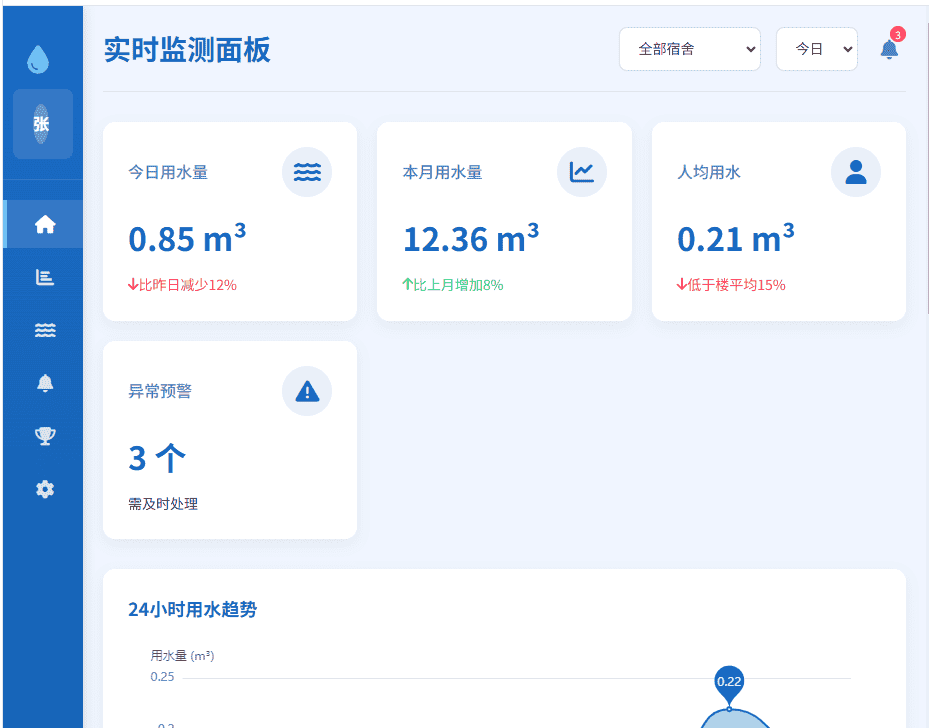Open the statistics bar-chart icon in sidebar
Viewport: 929px width, 728px height.
[43, 277]
